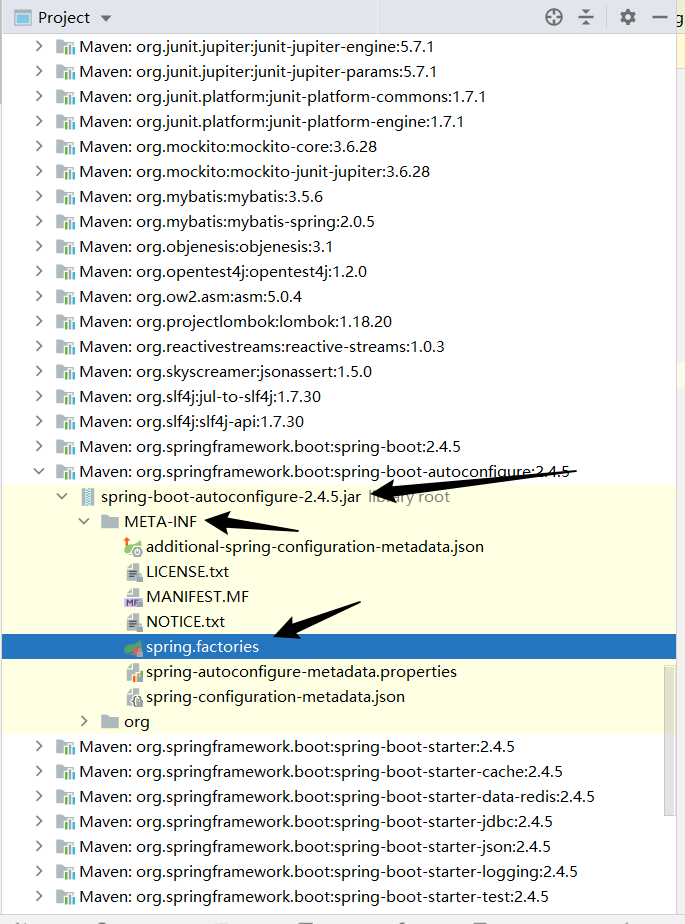This screenshot has width=685, height=924.
Task: Collapse the spring-boot-autoconfigure:2.4.5 library
Action: 39,471
